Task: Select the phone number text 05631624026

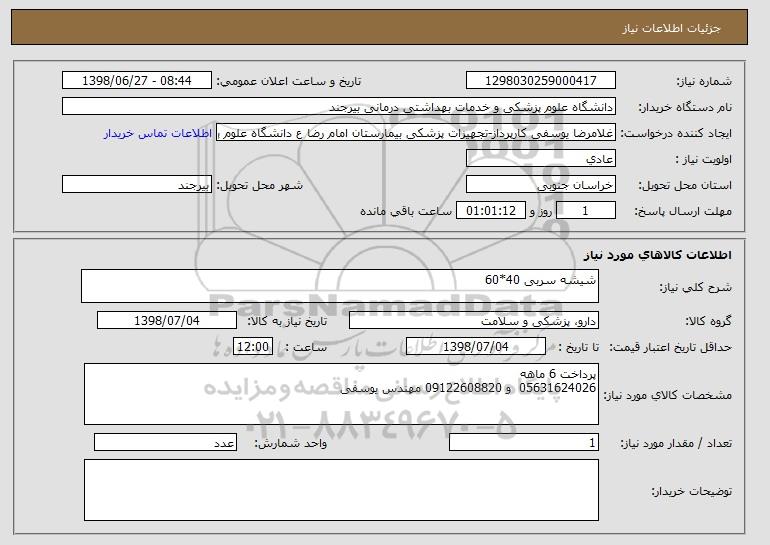Action: click(x=557, y=388)
